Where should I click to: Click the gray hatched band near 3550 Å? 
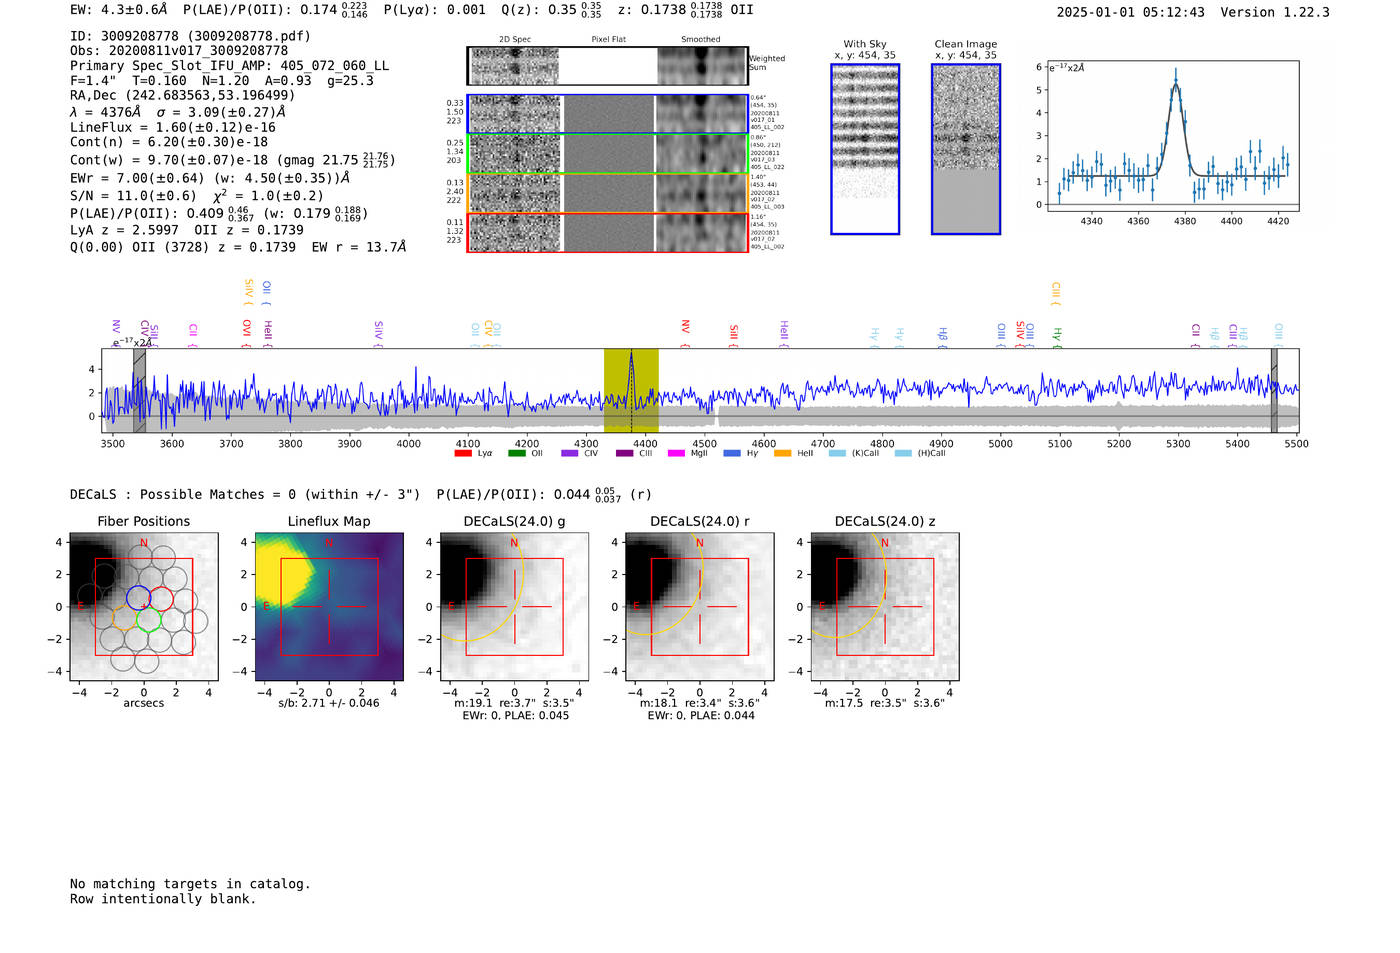tap(139, 391)
